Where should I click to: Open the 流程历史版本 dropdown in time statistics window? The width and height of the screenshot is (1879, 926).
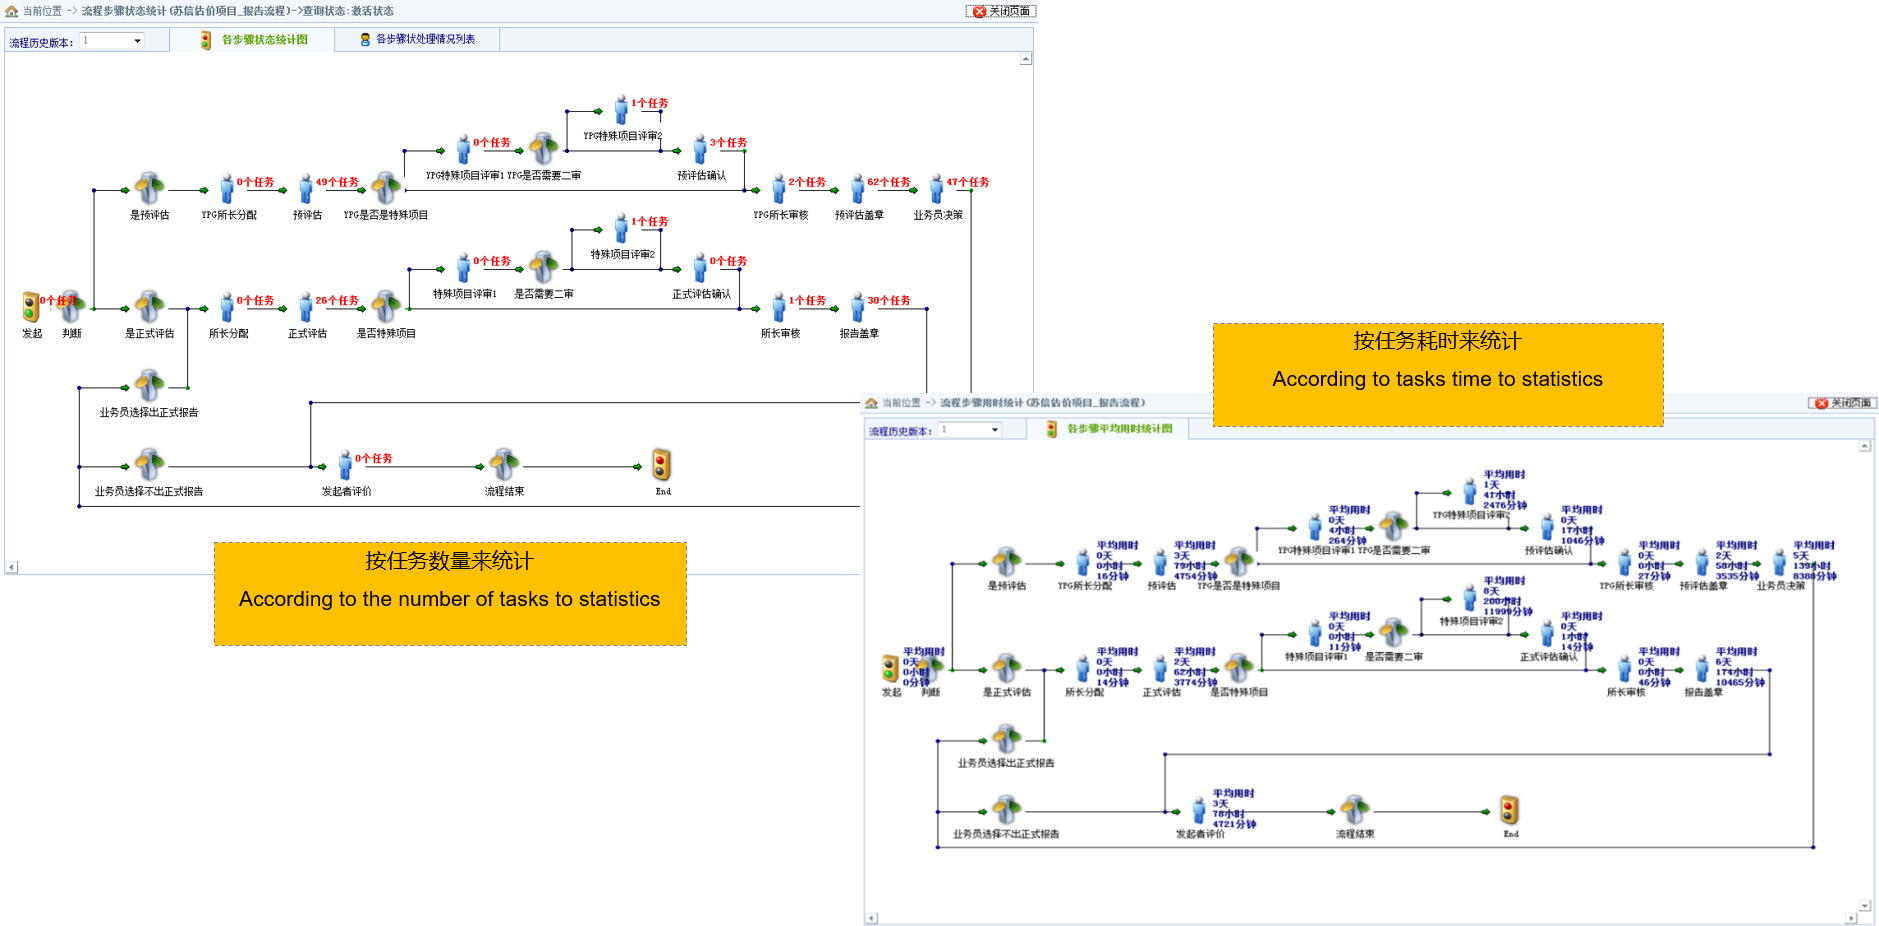click(x=970, y=430)
